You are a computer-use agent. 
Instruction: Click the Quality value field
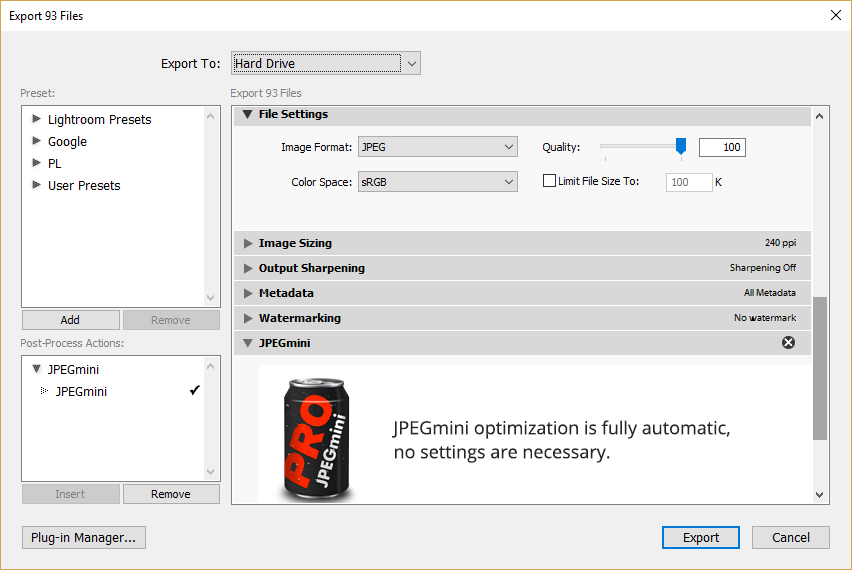722,147
